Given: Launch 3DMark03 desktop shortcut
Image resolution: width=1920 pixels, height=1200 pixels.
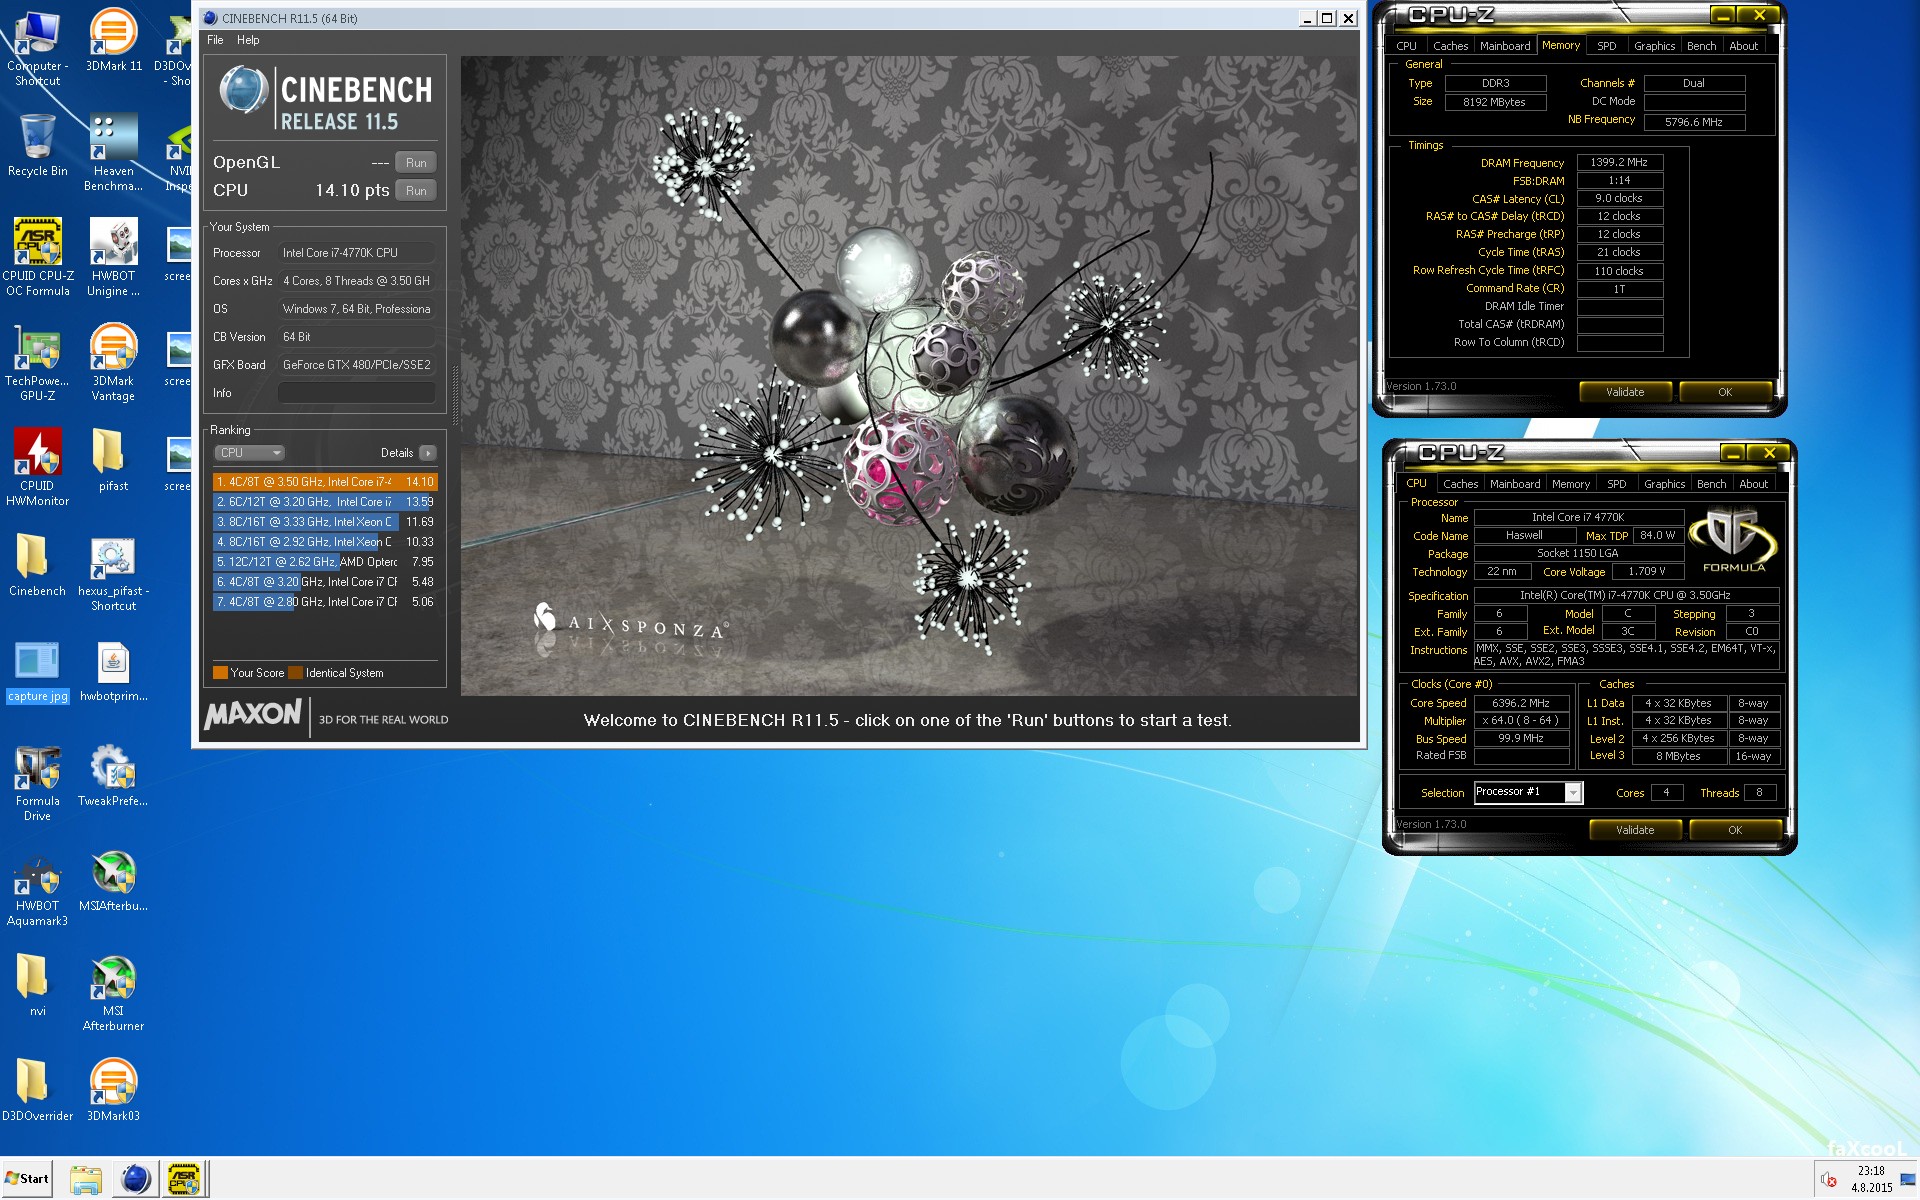Looking at the screenshot, I should click(113, 1090).
